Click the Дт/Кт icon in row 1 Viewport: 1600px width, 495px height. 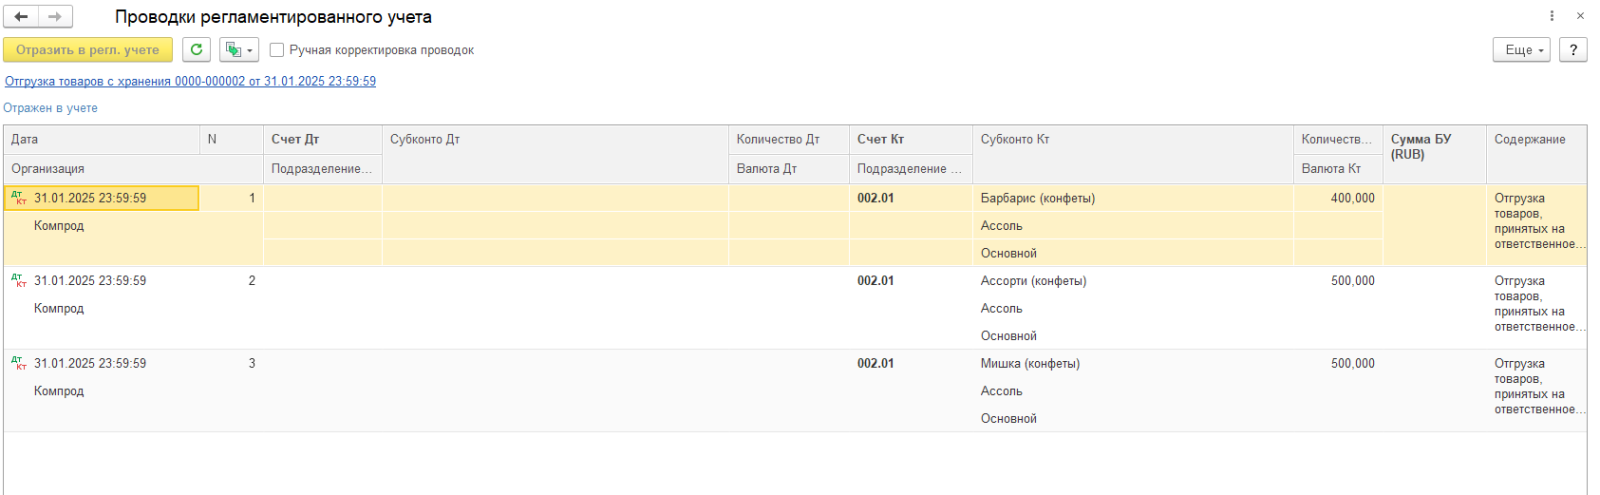19,198
